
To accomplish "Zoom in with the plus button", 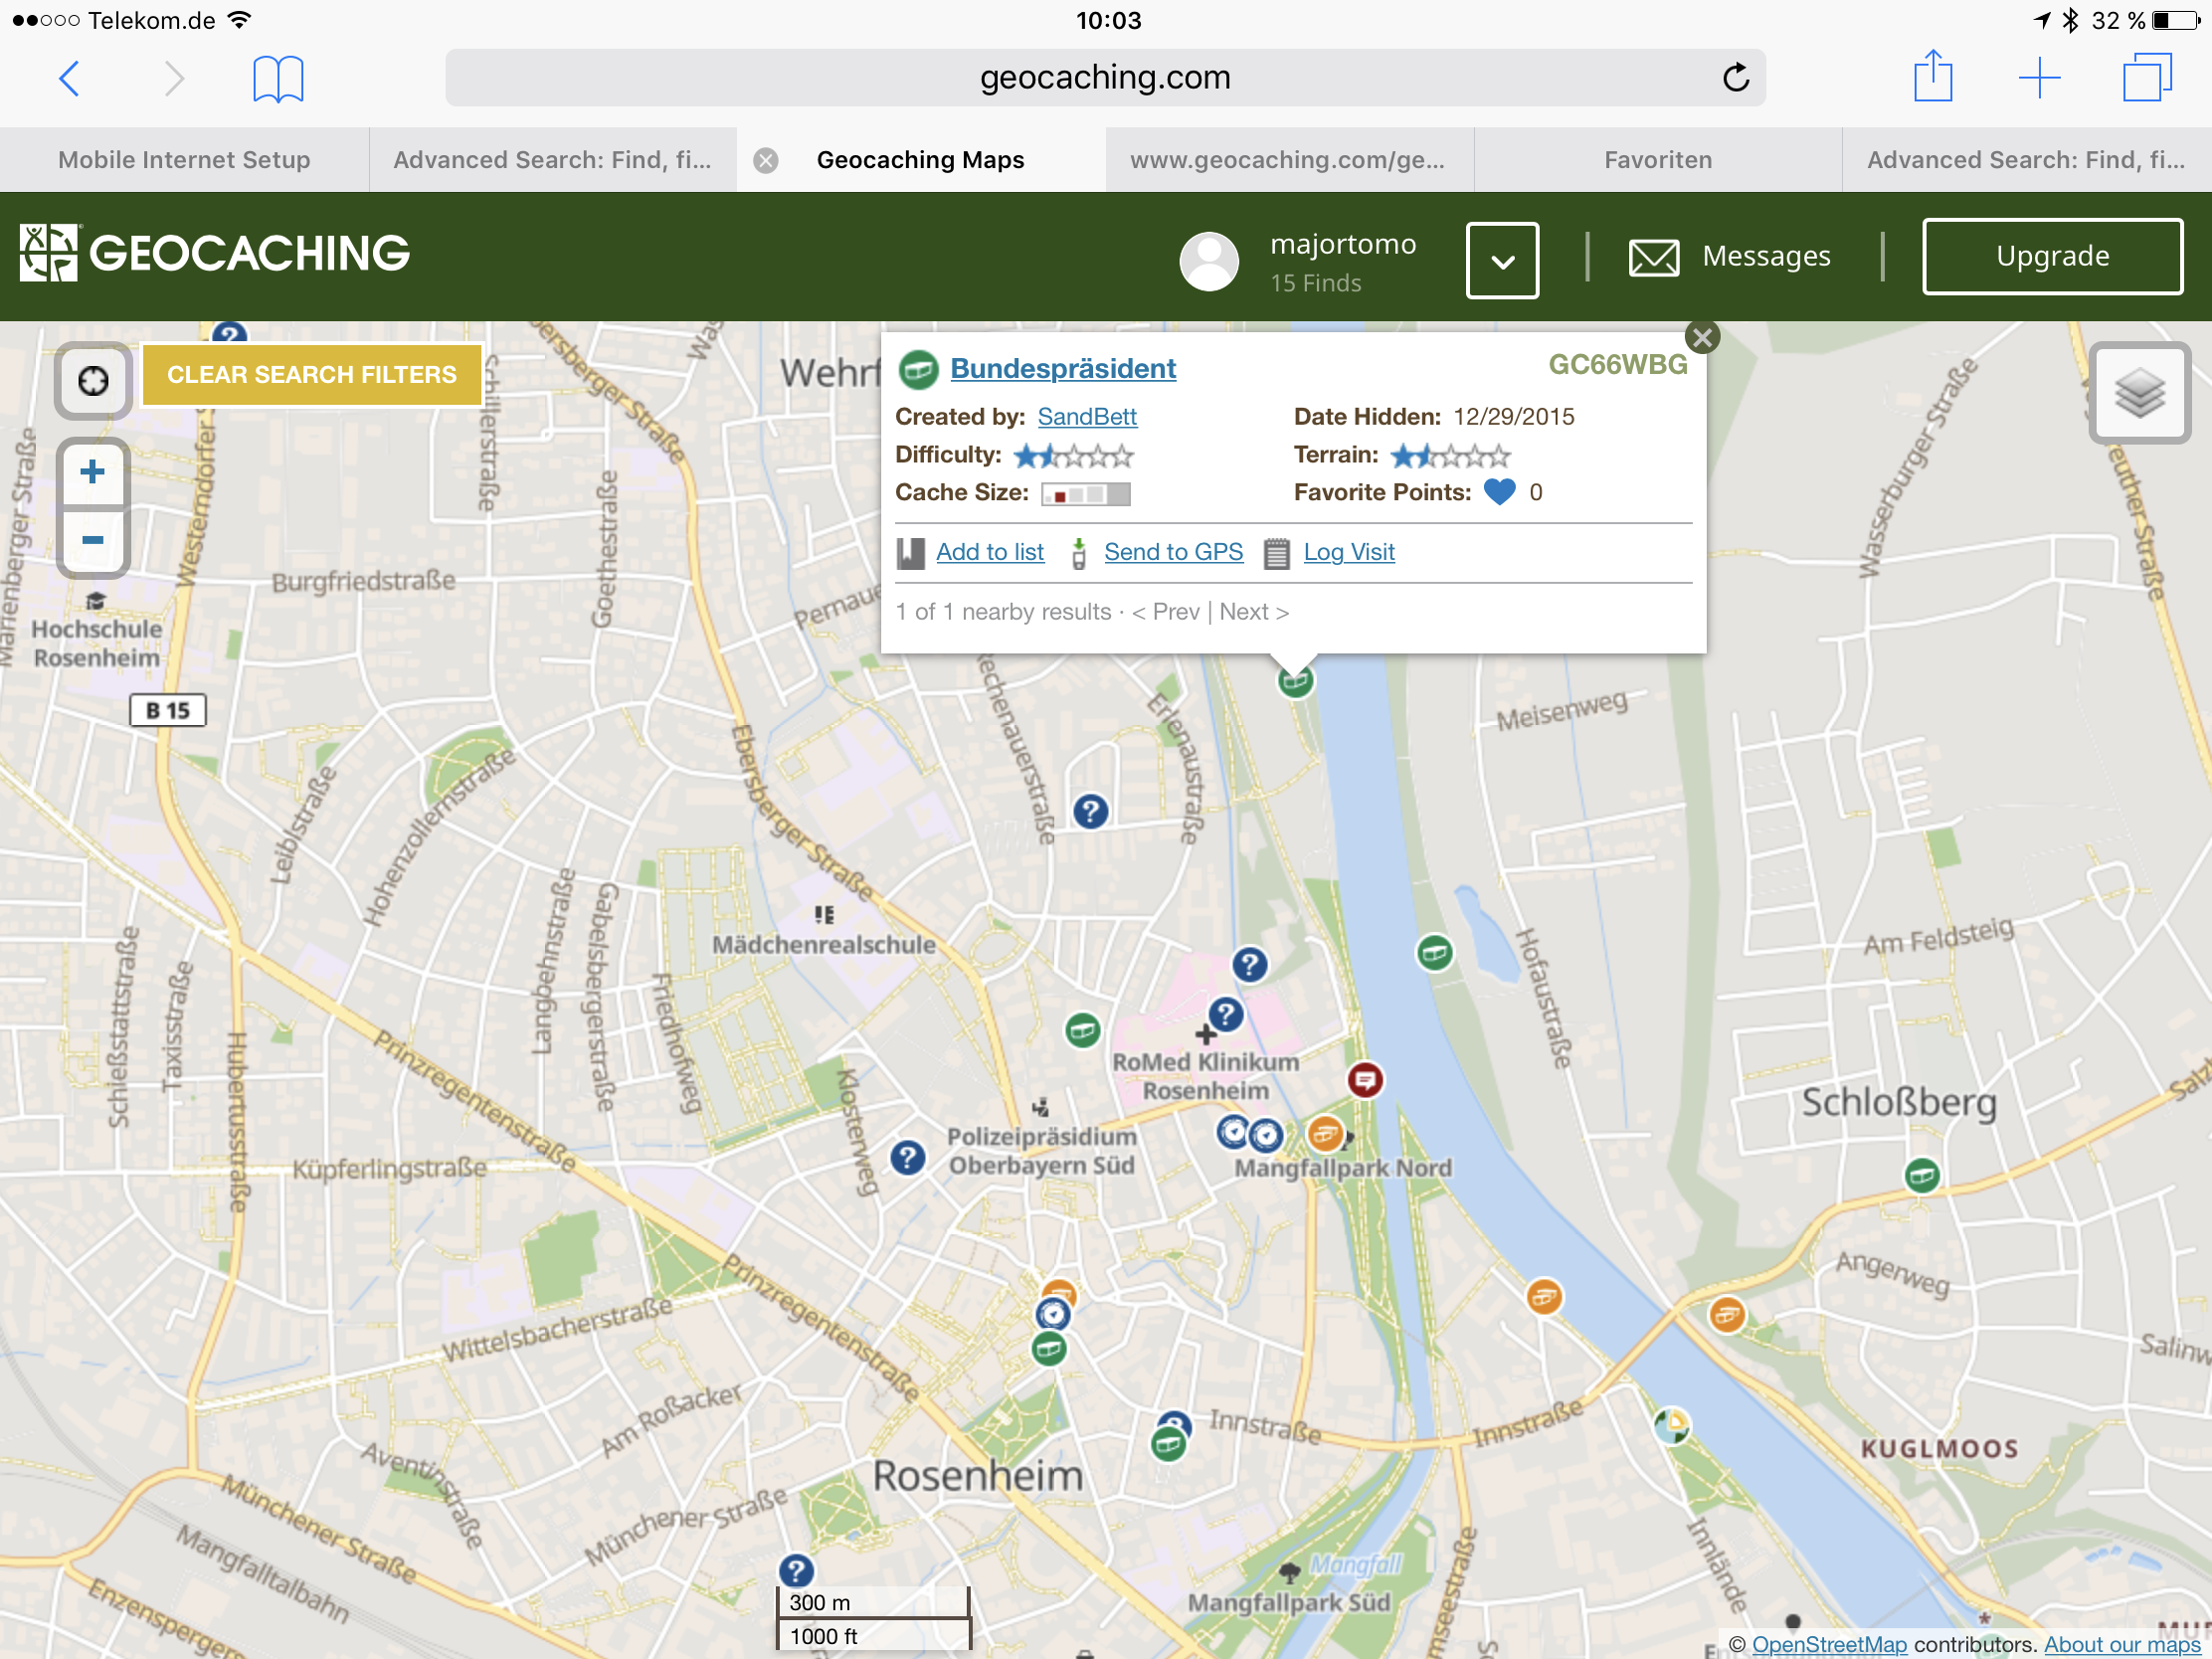I will point(93,472).
